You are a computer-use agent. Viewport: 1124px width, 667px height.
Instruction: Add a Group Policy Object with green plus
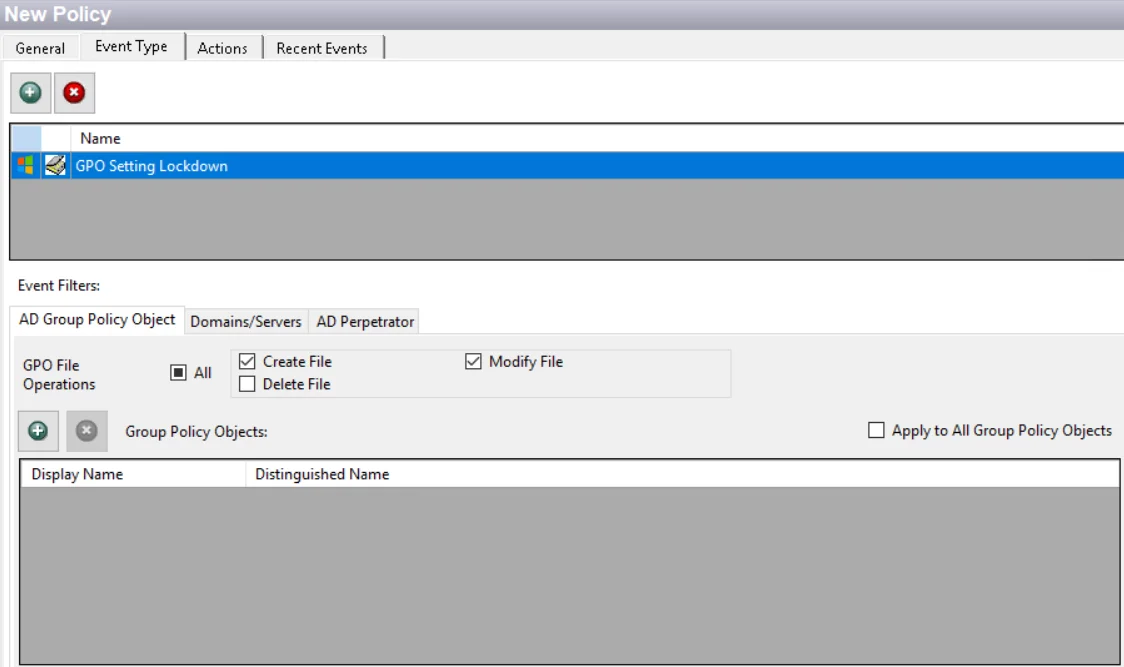point(38,431)
